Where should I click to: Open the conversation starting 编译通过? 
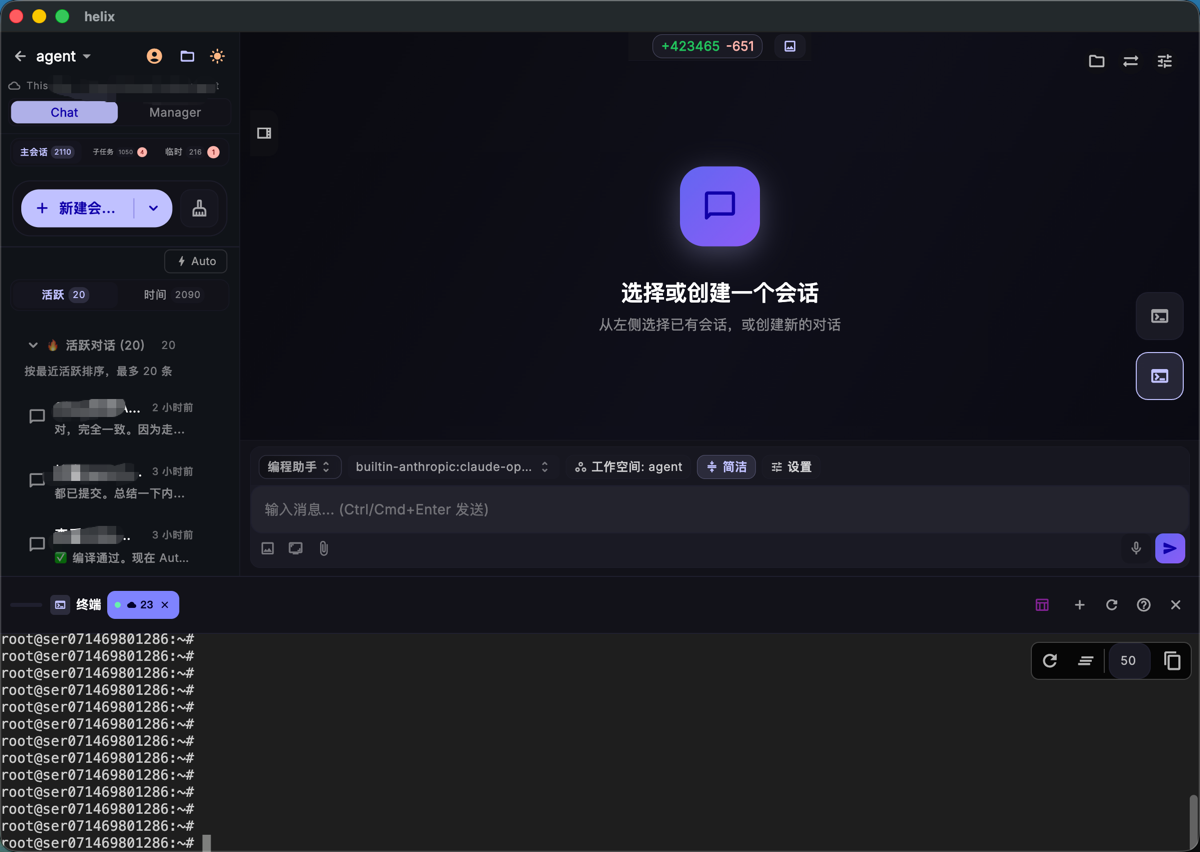click(120, 546)
